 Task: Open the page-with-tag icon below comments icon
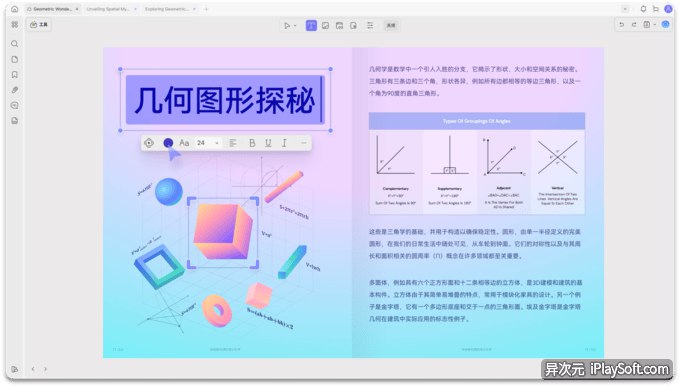pyautogui.click(x=14, y=121)
